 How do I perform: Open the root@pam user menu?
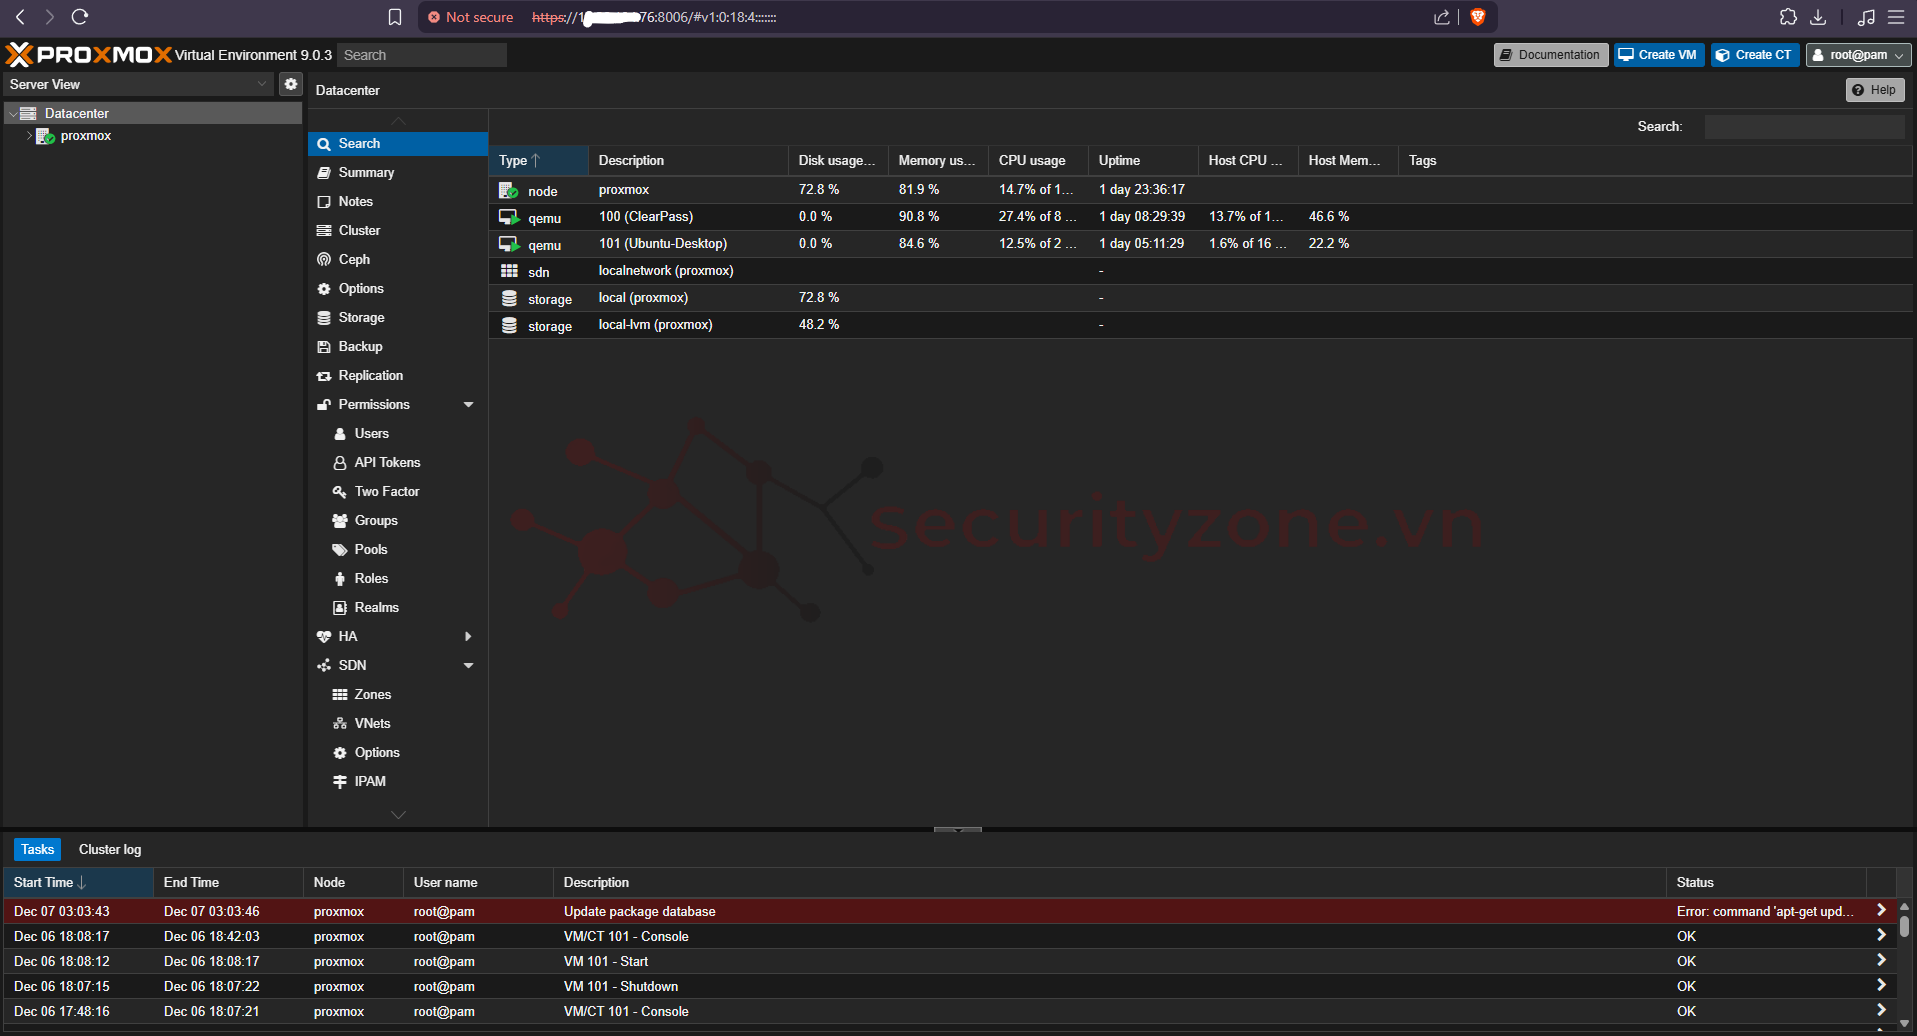[x=1857, y=54]
